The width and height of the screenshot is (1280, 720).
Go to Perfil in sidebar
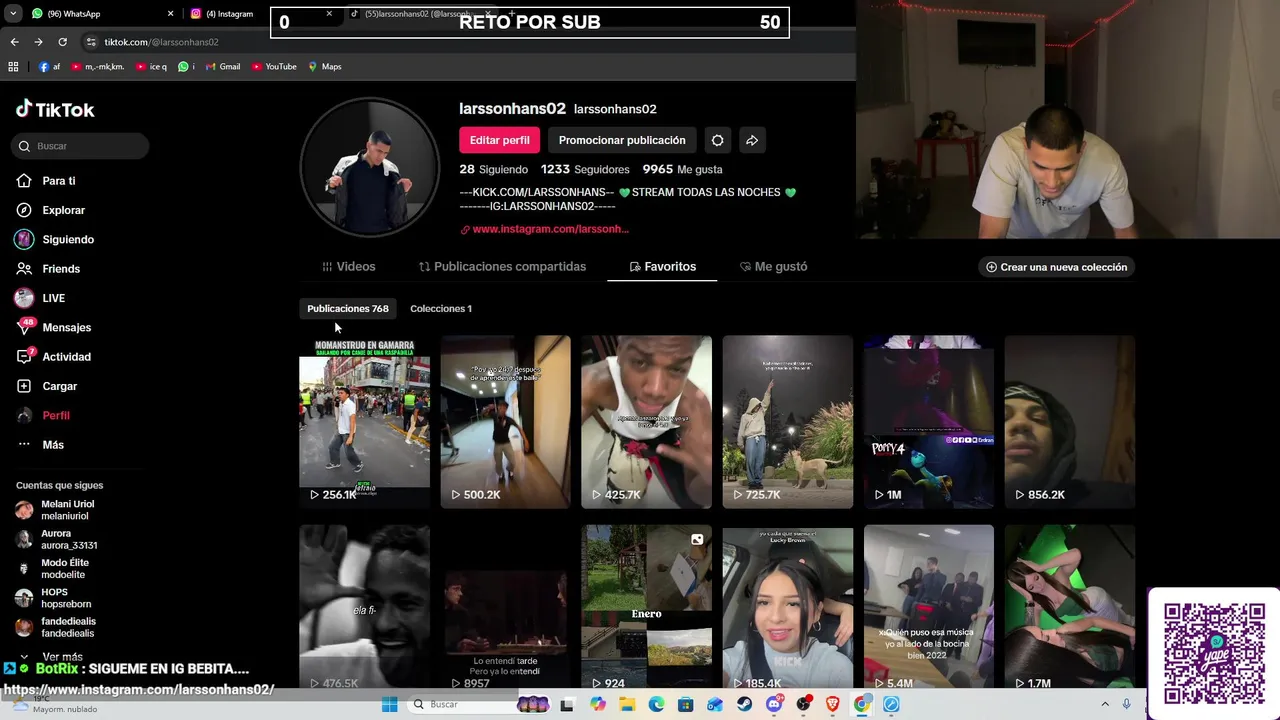(43, 415)
